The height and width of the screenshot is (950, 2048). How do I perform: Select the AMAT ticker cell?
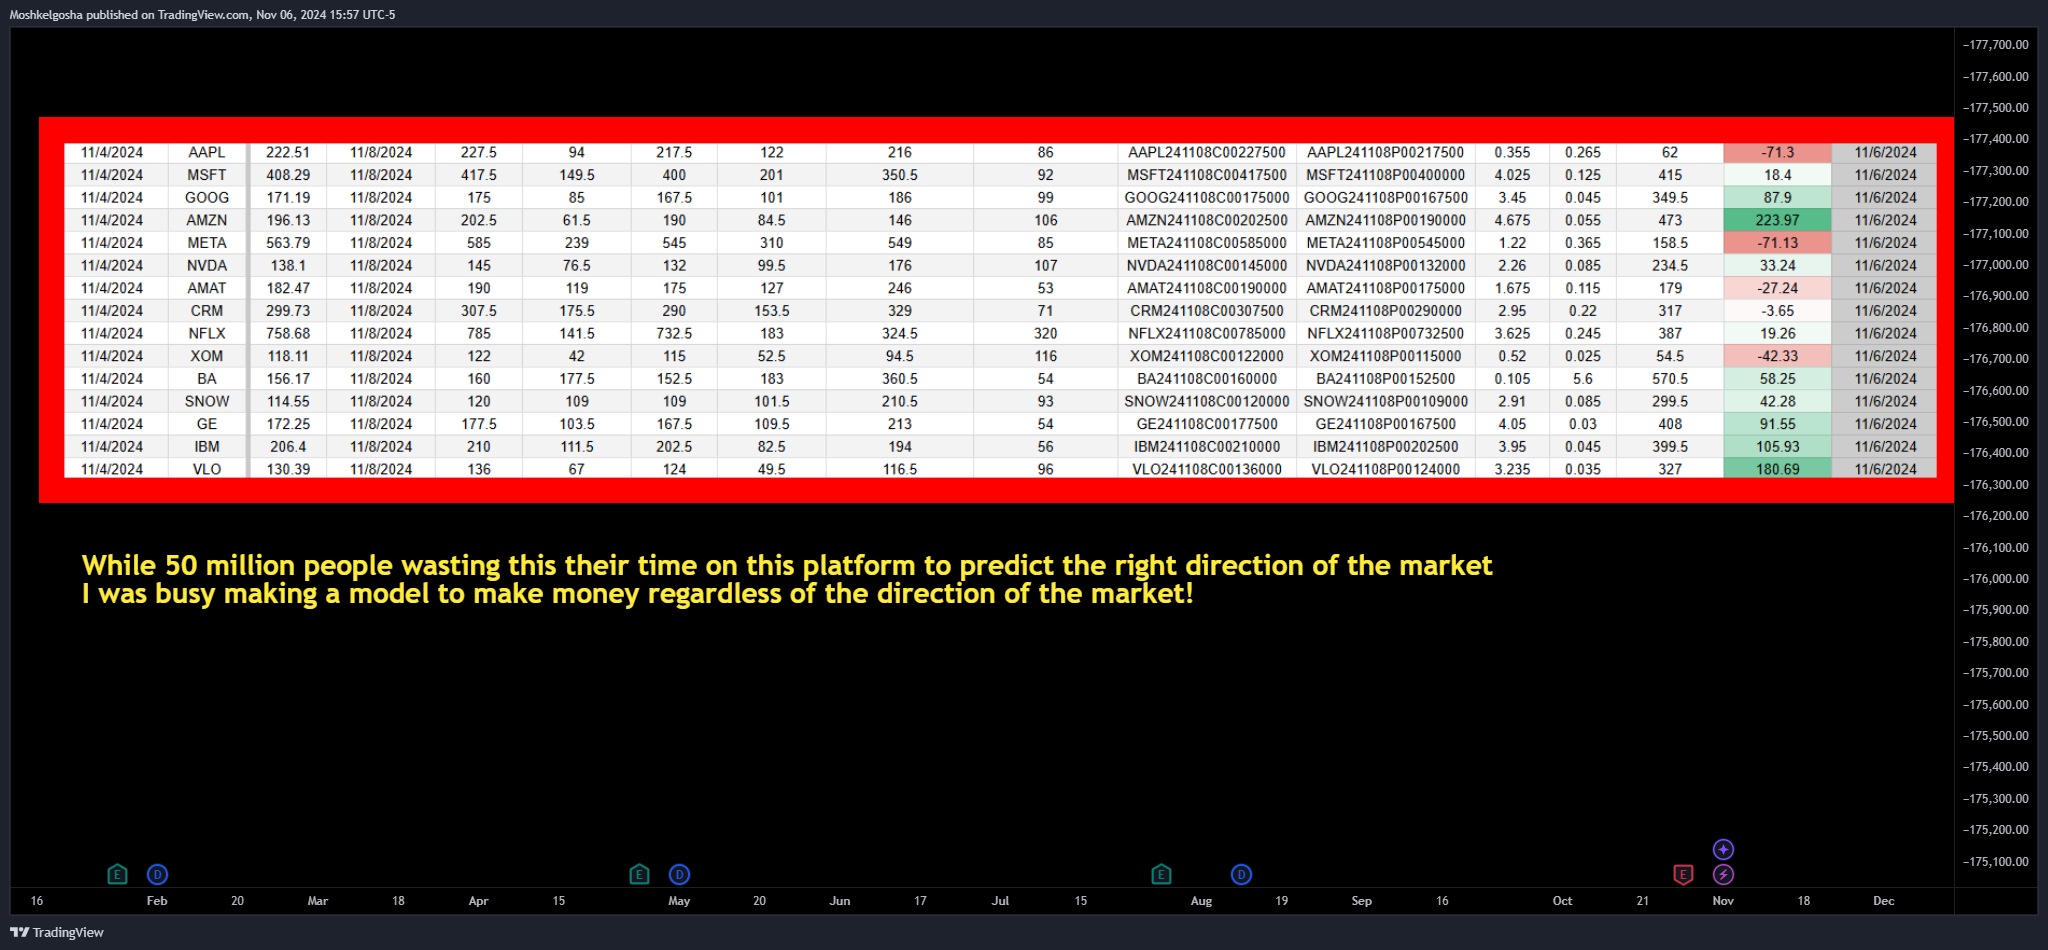tap(207, 288)
